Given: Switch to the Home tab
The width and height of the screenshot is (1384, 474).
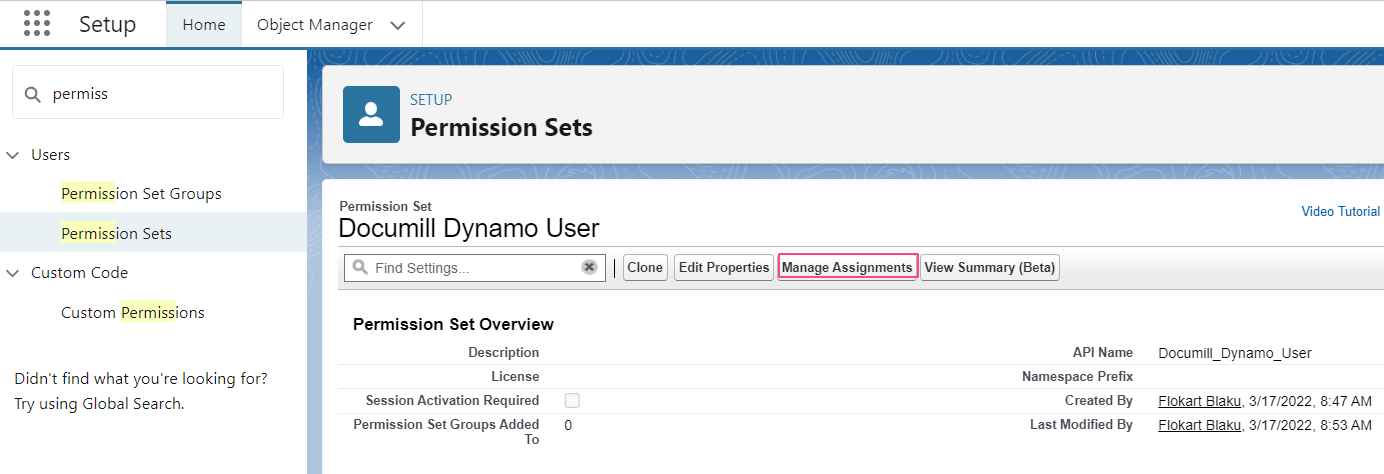Looking at the screenshot, I should tap(204, 24).
